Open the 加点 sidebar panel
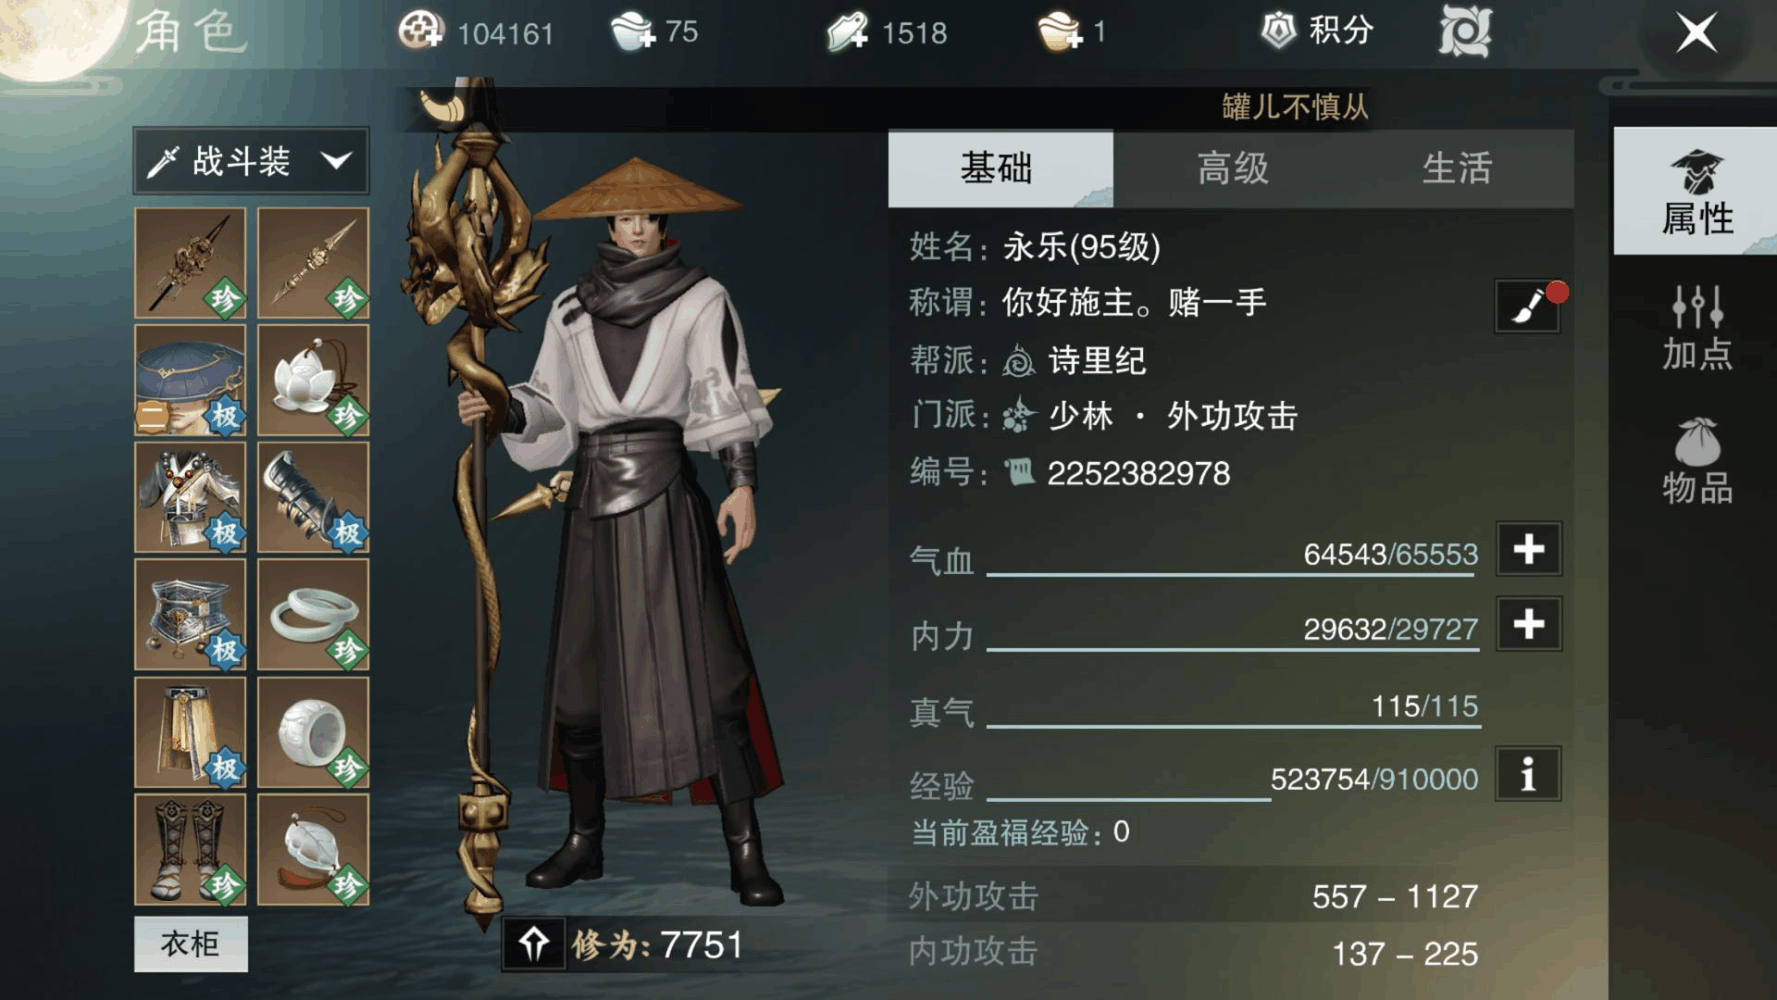 [1697, 327]
